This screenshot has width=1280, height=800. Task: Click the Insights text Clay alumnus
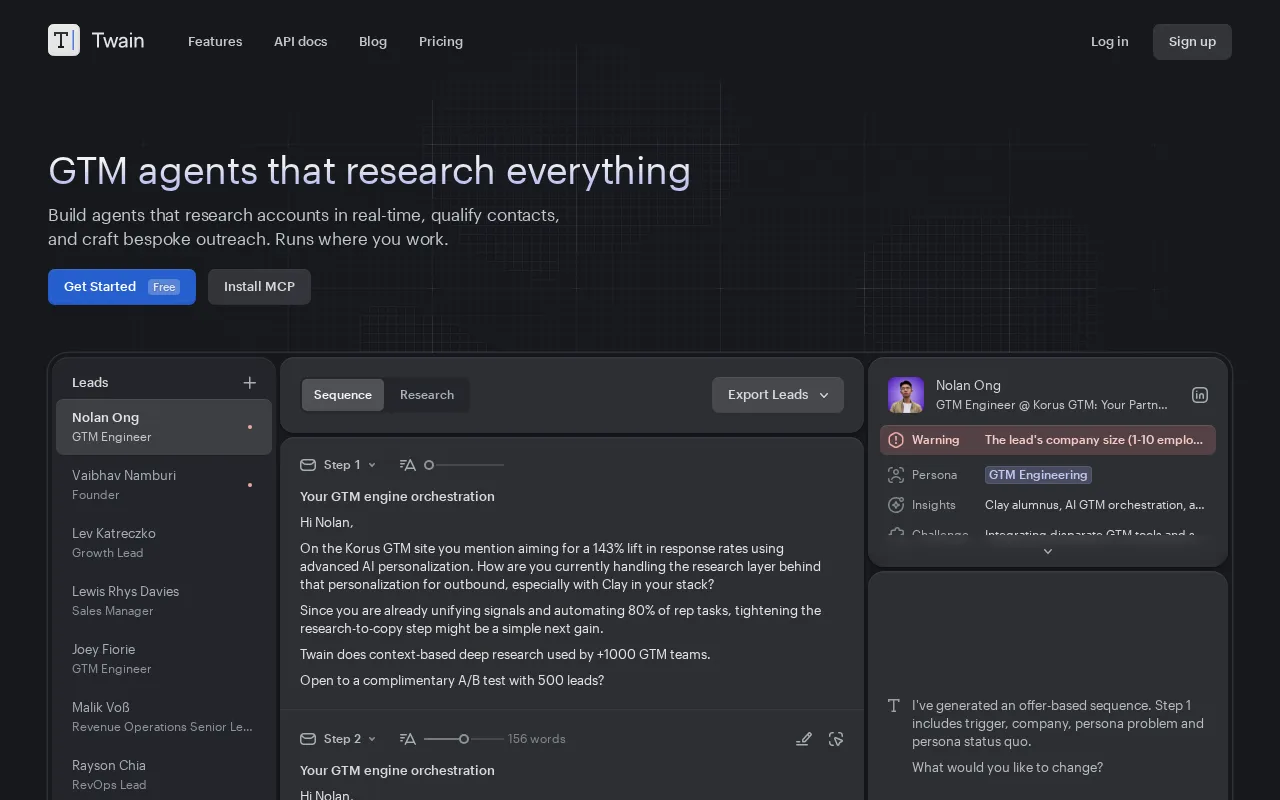1095,505
